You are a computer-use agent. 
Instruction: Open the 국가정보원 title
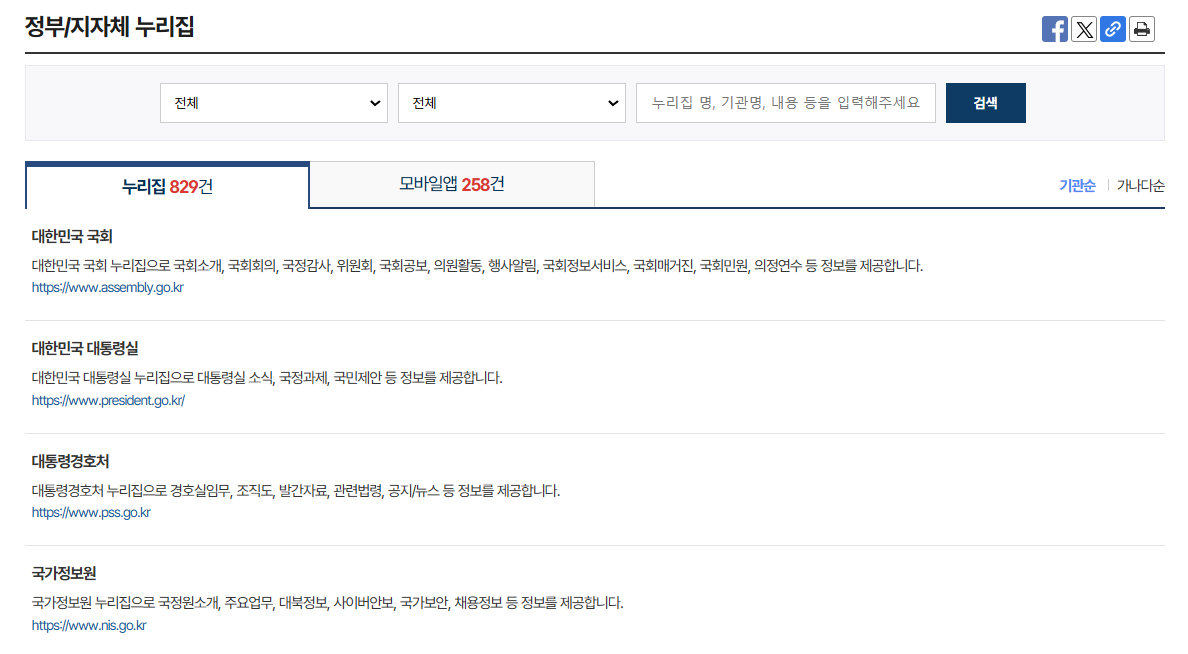(x=64, y=574)
